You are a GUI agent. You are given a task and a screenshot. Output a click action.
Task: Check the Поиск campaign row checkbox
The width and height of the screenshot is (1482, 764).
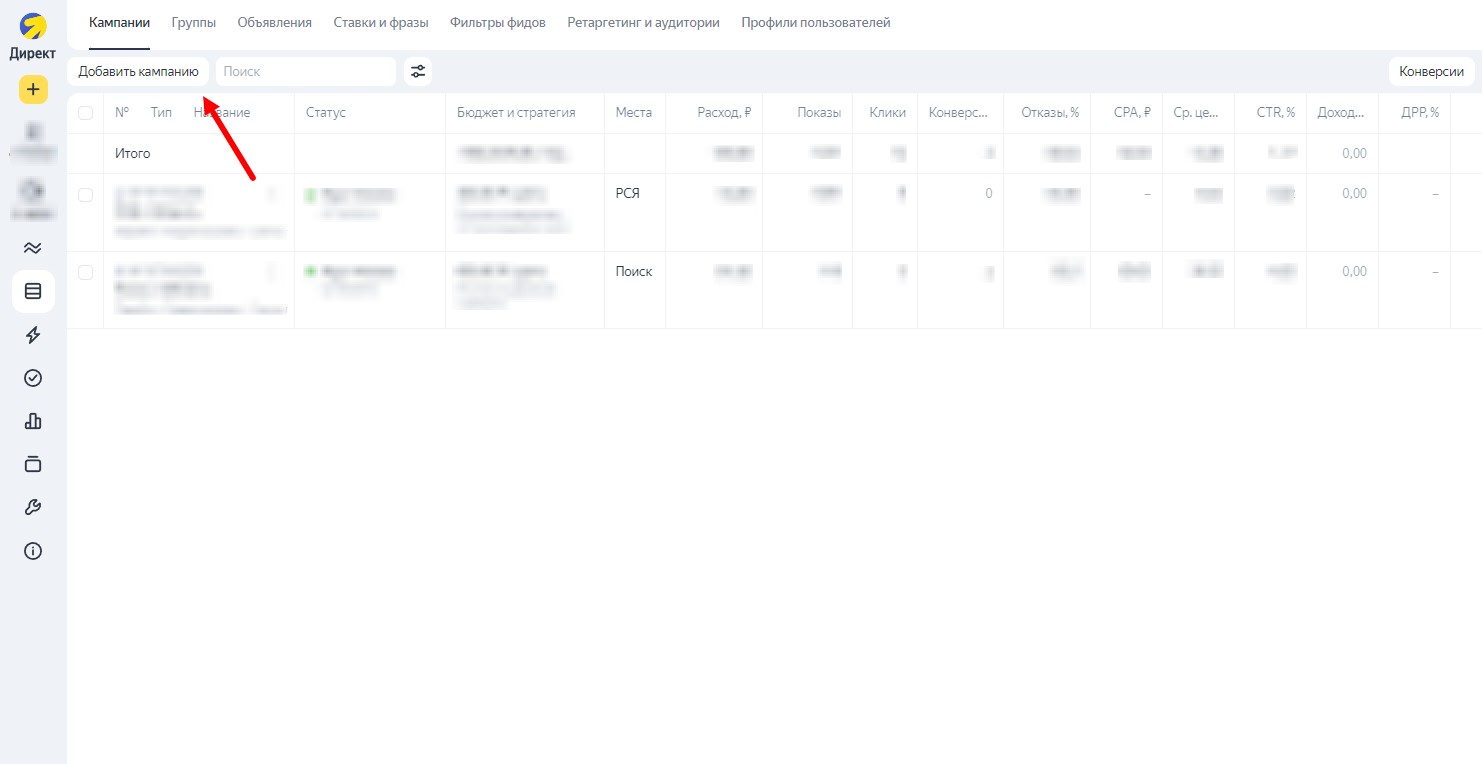tap(85, 272)
